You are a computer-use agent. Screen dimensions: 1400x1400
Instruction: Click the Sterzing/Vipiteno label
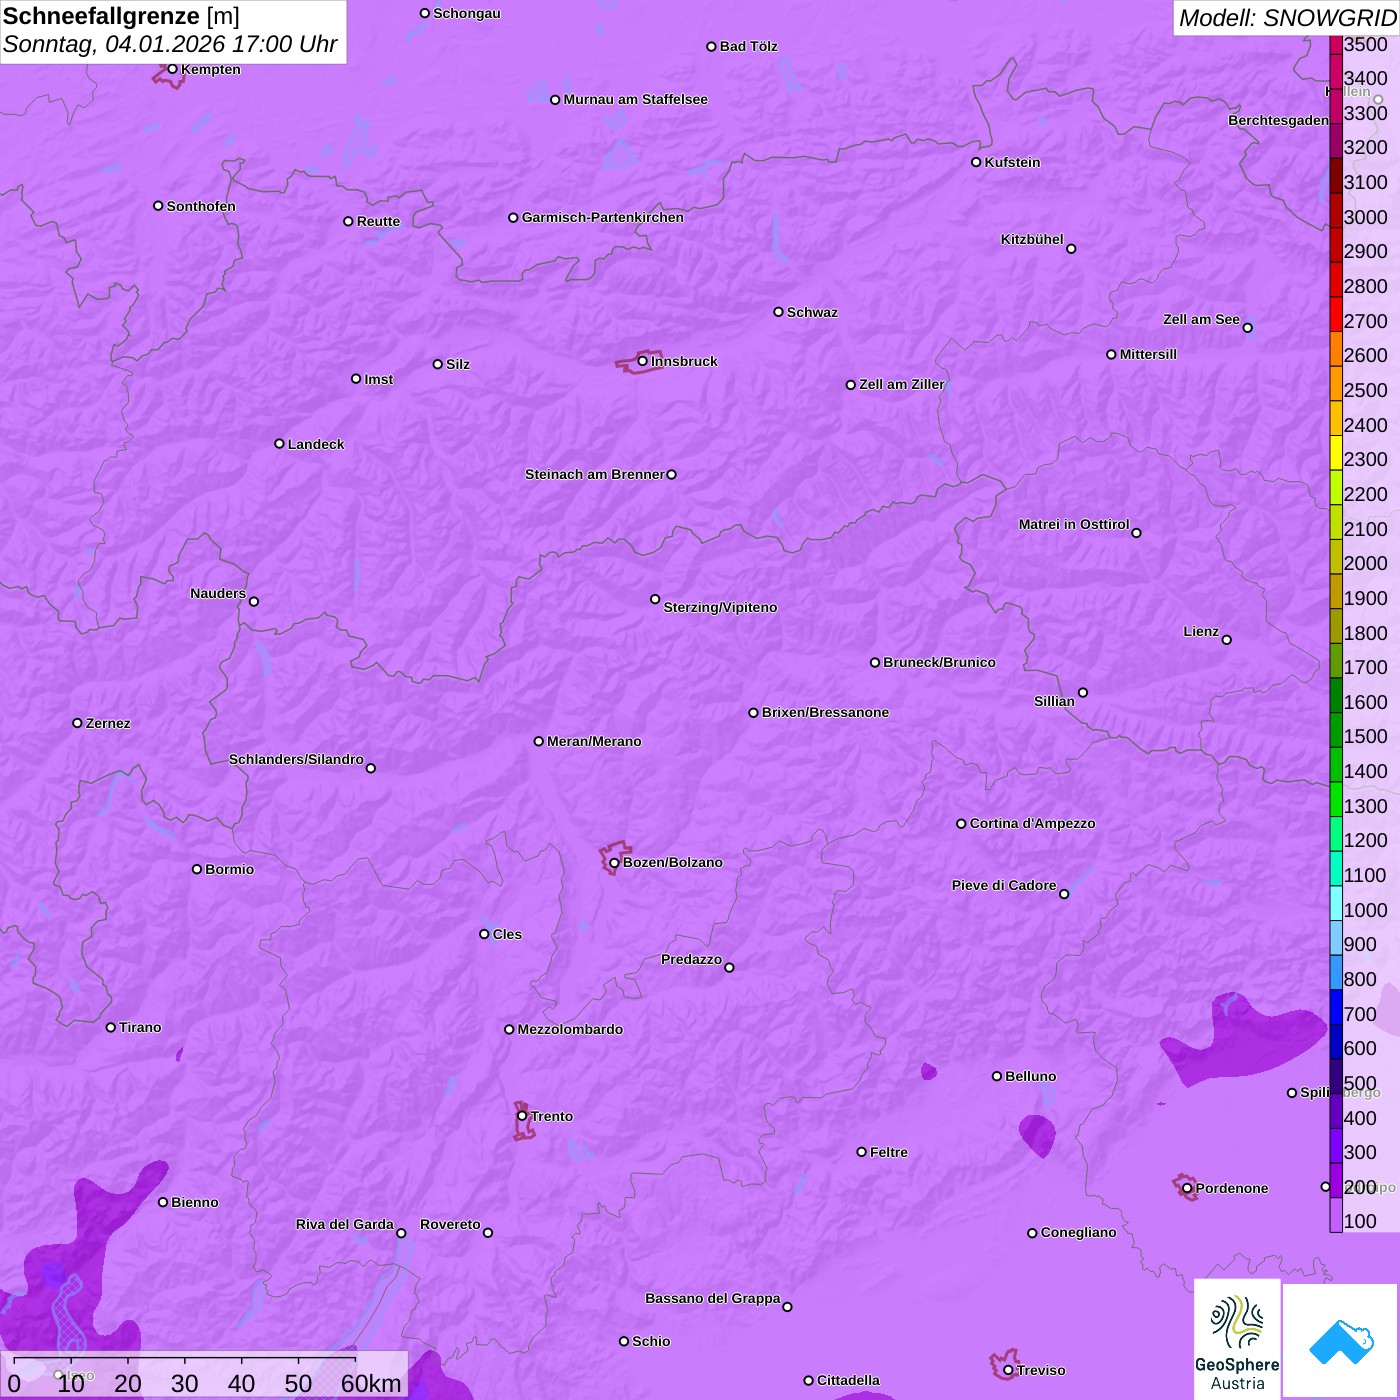(x=720, y=607)
